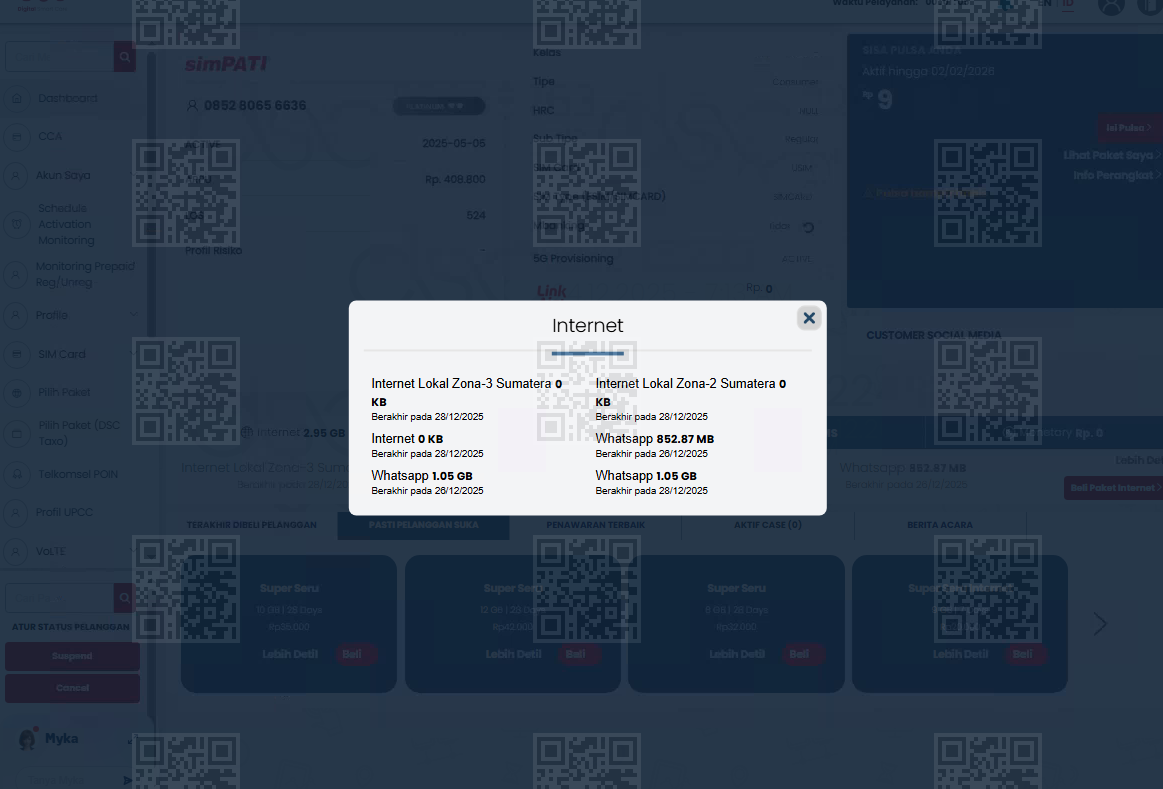Viewport: 1163px width, 789px height.
Task: Click the Suspend button
Action: coord(72,656)
